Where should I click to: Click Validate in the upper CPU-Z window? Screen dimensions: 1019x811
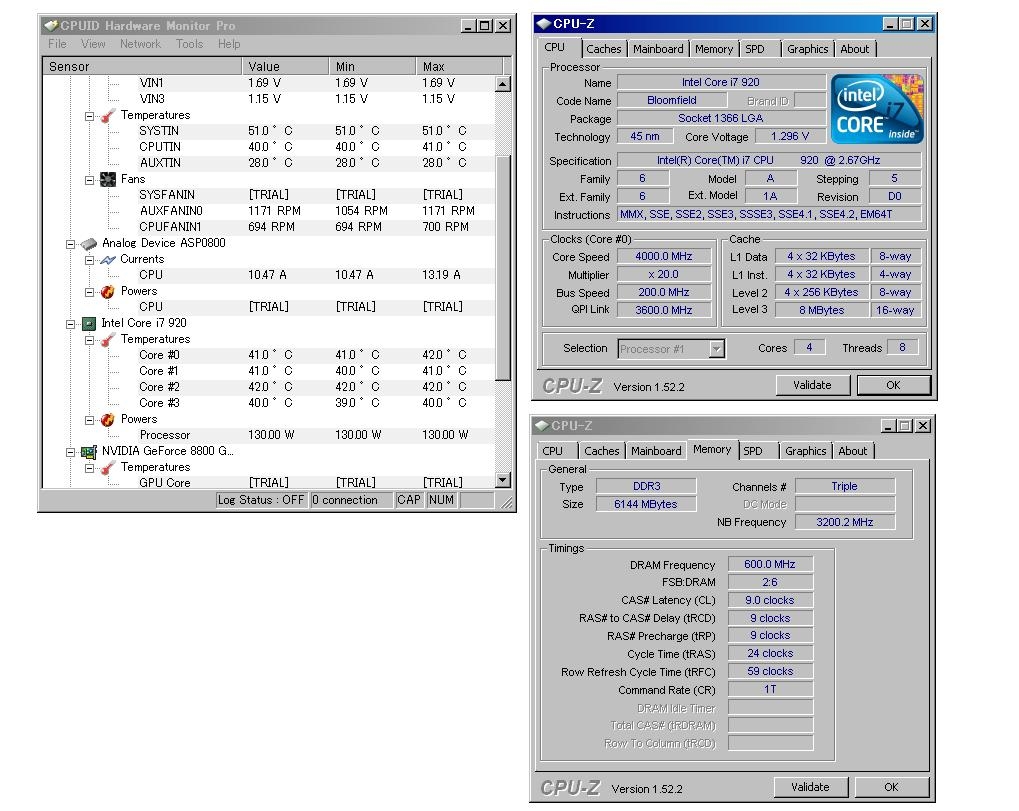click(x=812, y=385)
